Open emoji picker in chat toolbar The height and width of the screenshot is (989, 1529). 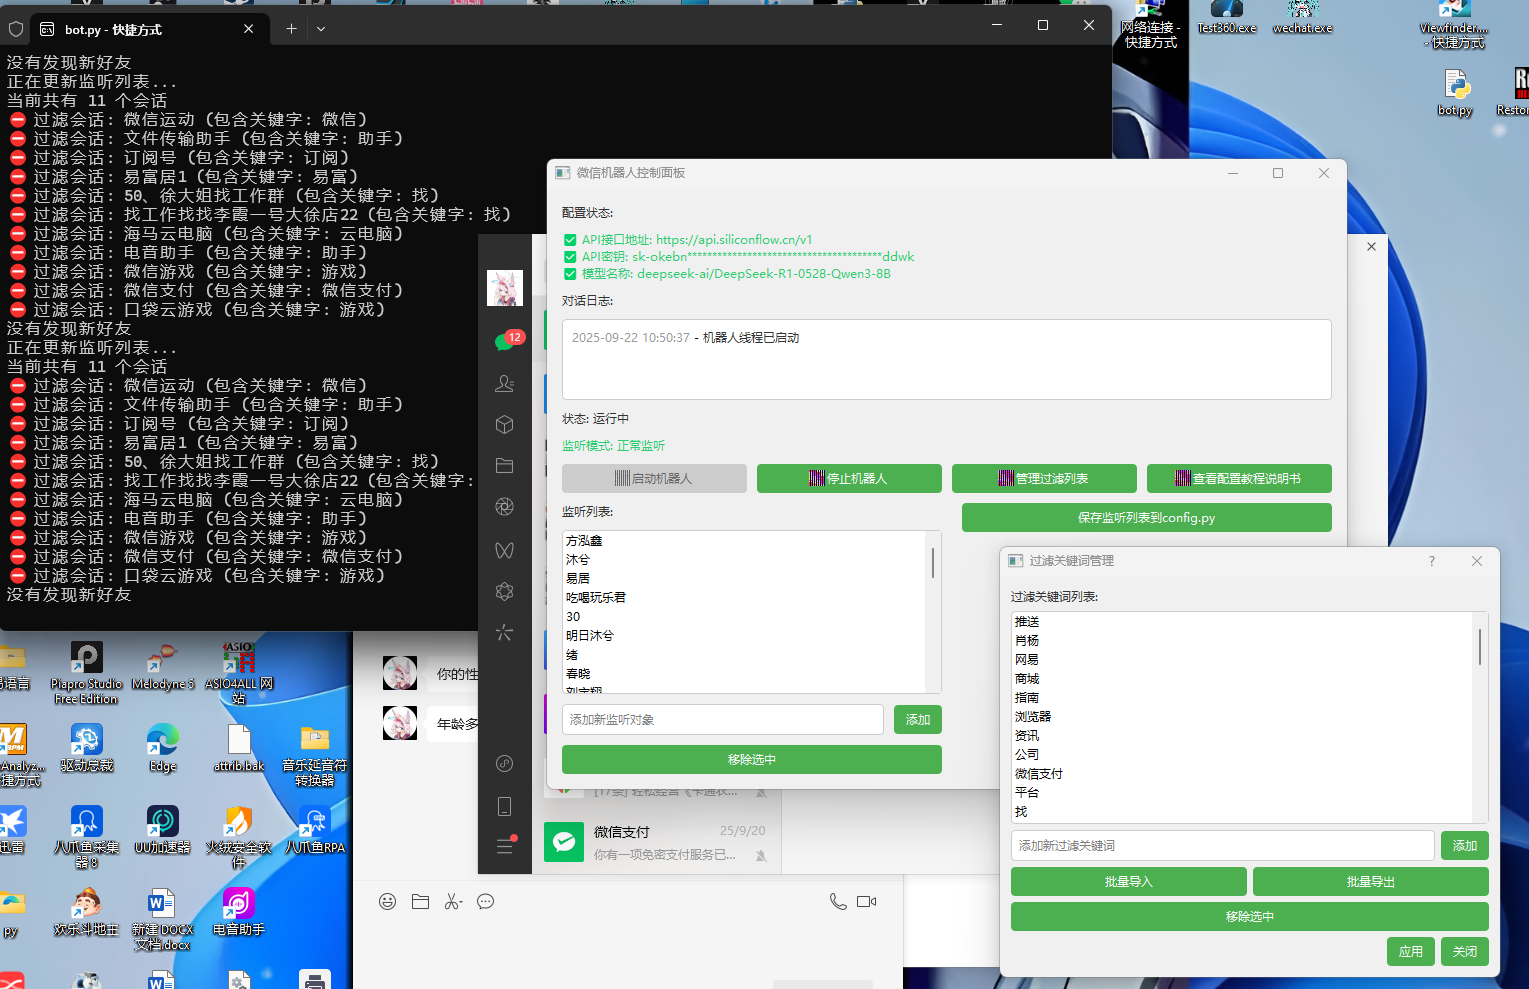pos(387,902)
